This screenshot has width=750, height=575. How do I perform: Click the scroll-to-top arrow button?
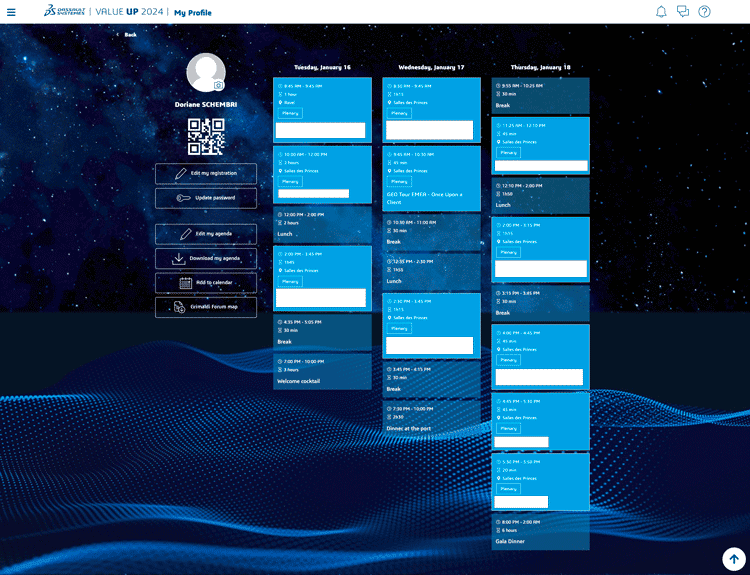pyautogui.click(x=733, y=558)
